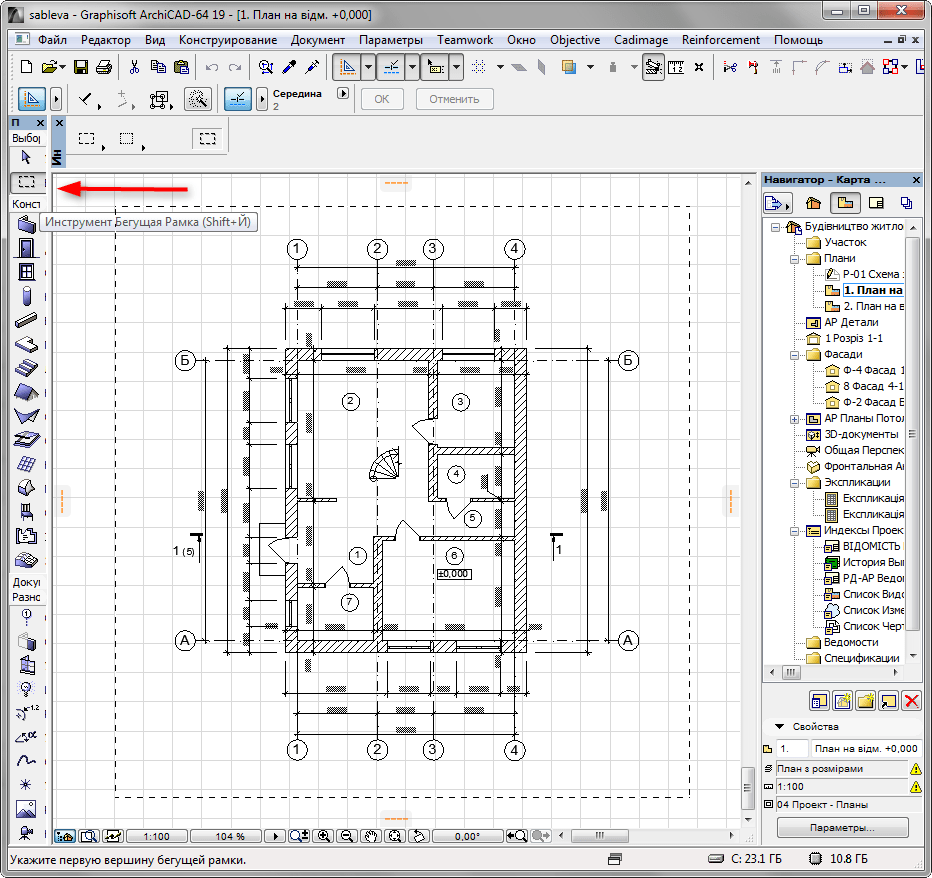
Task: Click the Cut (scissors) icon
Action: click(x=133, y=67)
